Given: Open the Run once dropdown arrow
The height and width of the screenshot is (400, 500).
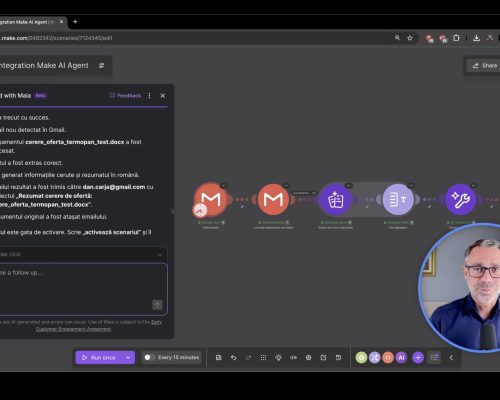Looking at the screenshot, I should [x=128, y=357].
